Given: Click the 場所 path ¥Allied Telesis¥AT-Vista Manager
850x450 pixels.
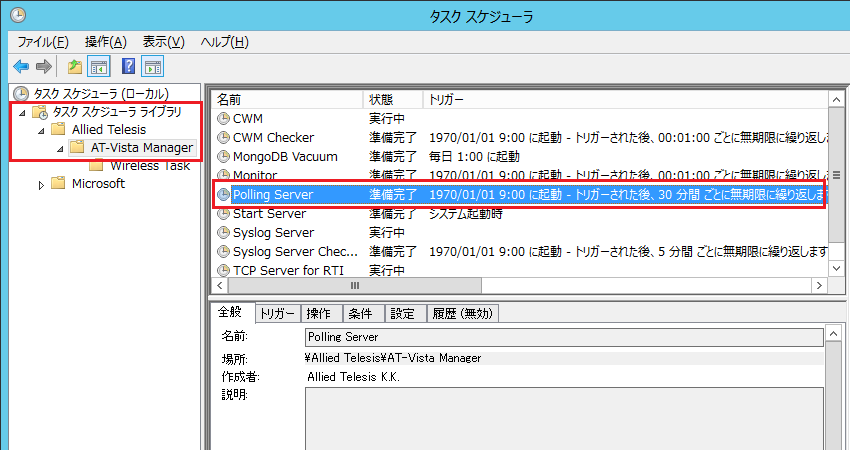Looking at the screenshot, I should pyautogui.click(x=394, y=358).
